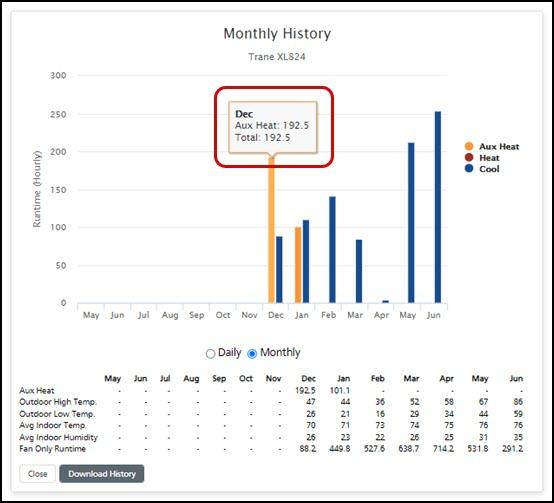Click the December Cool blue bar

click(x=279, y=270)
